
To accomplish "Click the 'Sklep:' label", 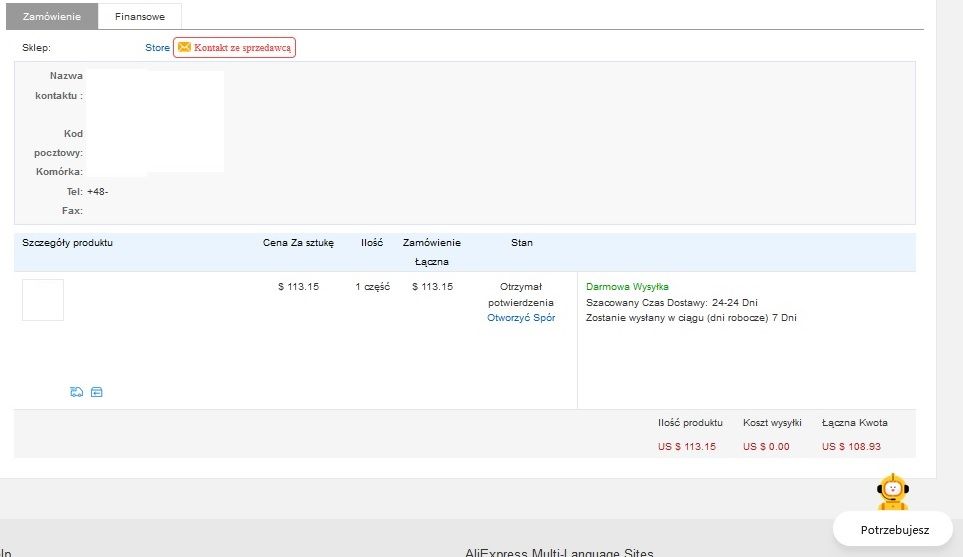I will pyautogui.click(x=36, y=47).
